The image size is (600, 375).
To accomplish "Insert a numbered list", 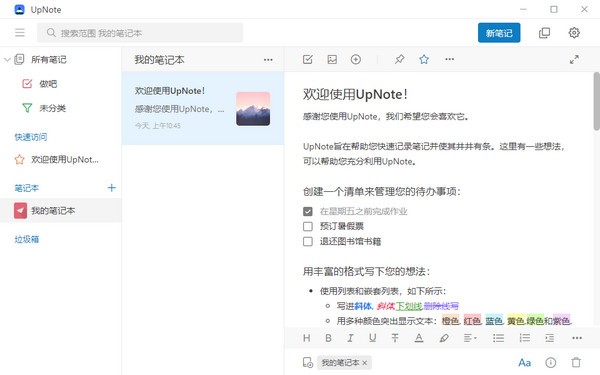I will [525, 338].
